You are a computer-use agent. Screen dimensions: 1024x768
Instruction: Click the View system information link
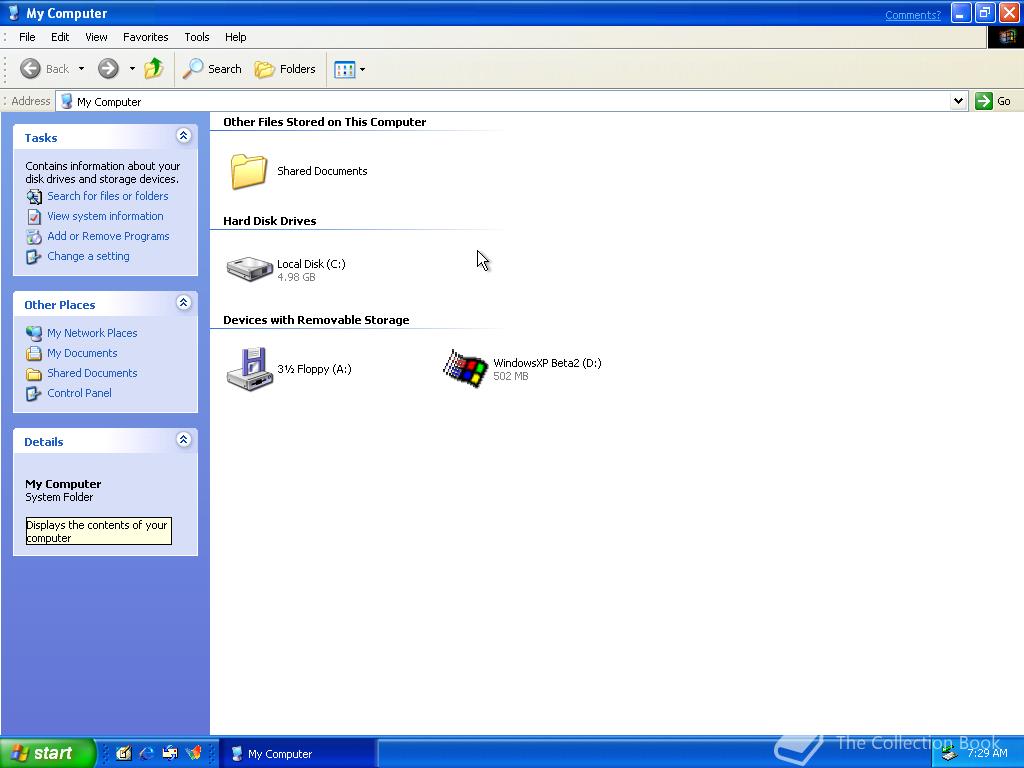[x=105, y=216]
